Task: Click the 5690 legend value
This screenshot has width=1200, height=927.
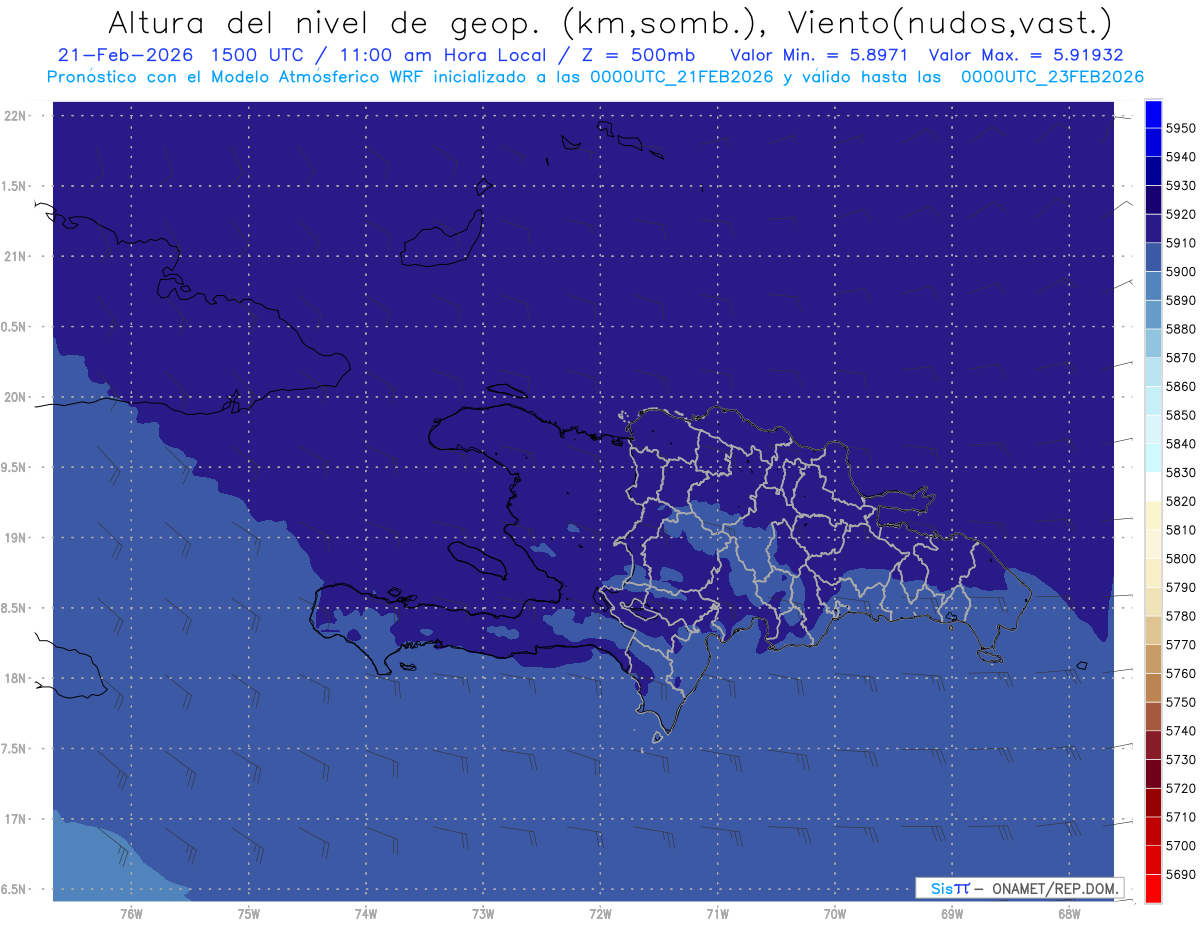Action: [x=1181, y=875]
